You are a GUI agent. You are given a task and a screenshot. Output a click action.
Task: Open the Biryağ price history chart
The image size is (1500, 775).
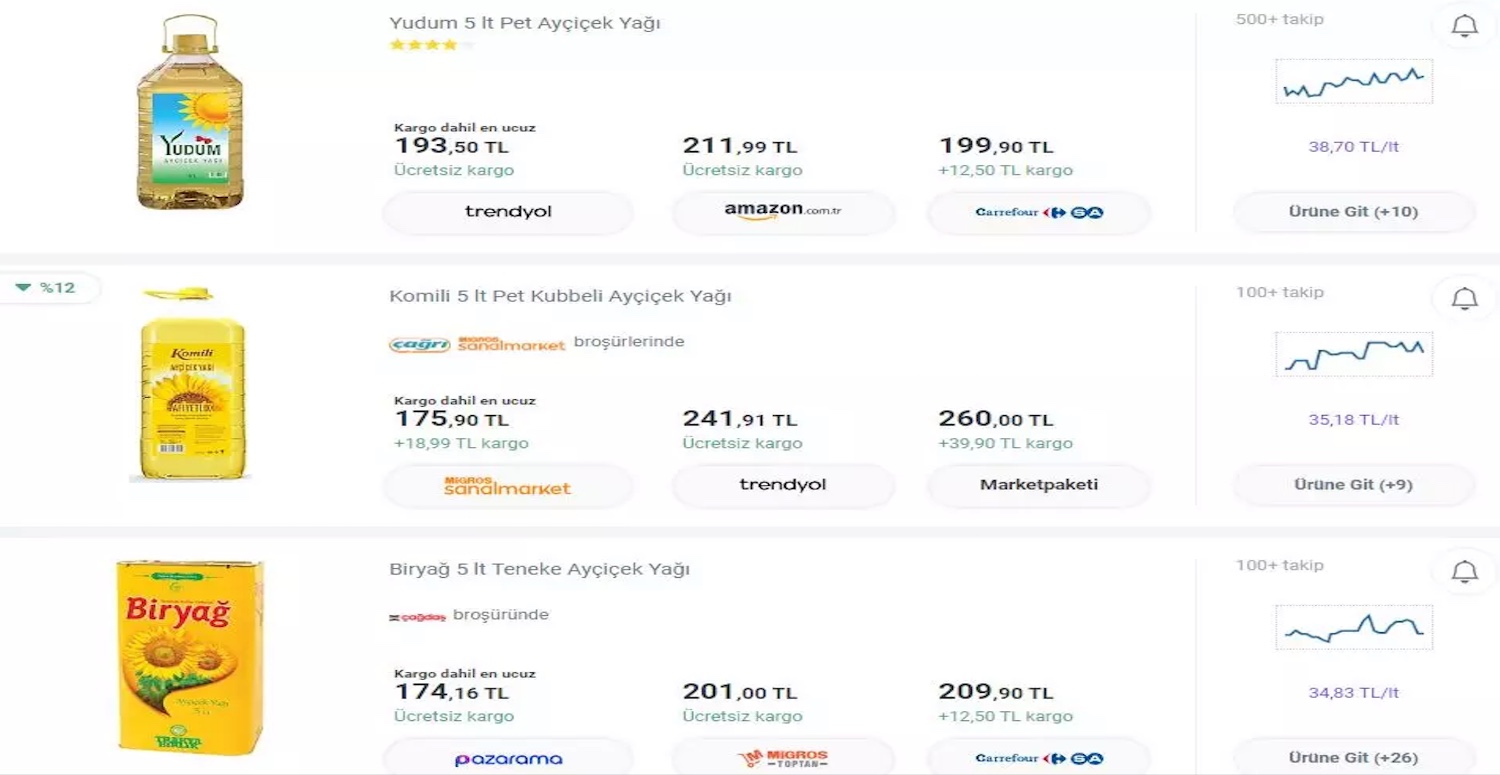point(1353,627)
